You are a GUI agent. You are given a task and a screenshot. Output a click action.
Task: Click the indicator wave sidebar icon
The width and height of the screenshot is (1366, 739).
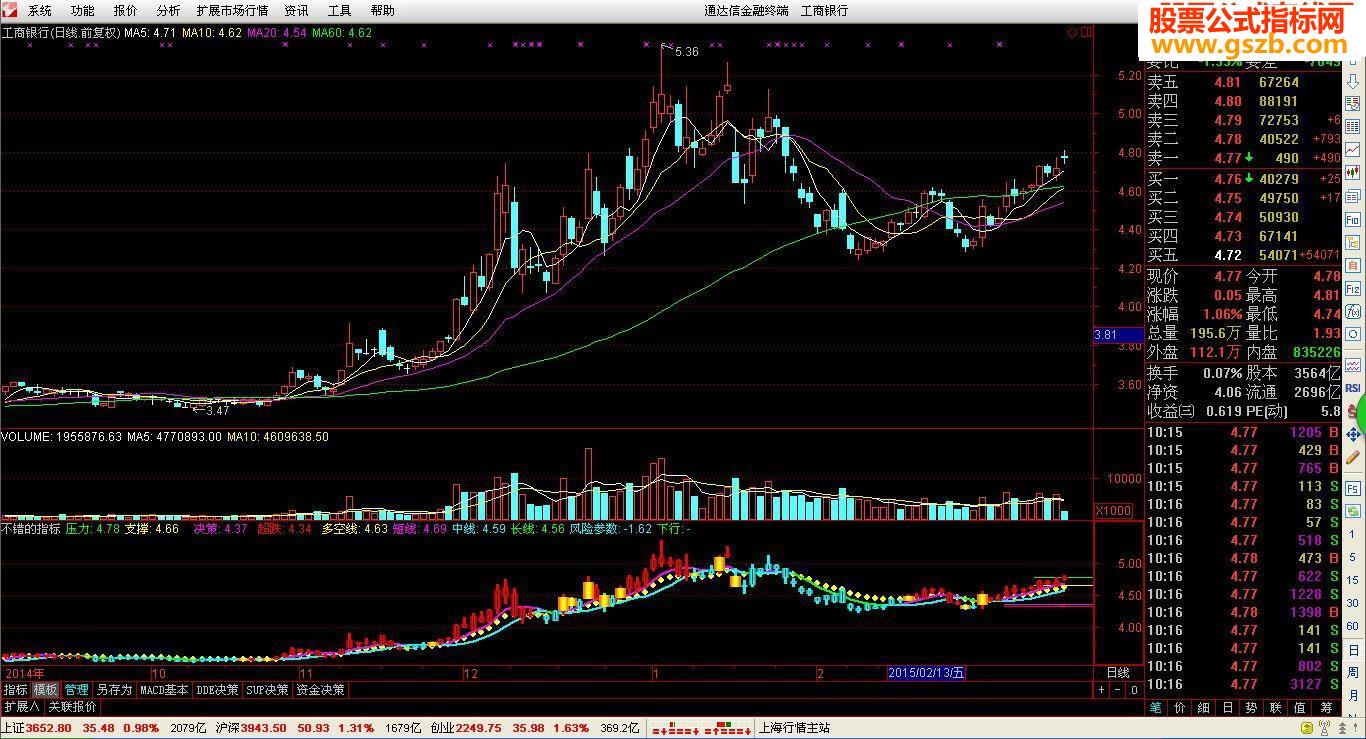[1353, 366]
